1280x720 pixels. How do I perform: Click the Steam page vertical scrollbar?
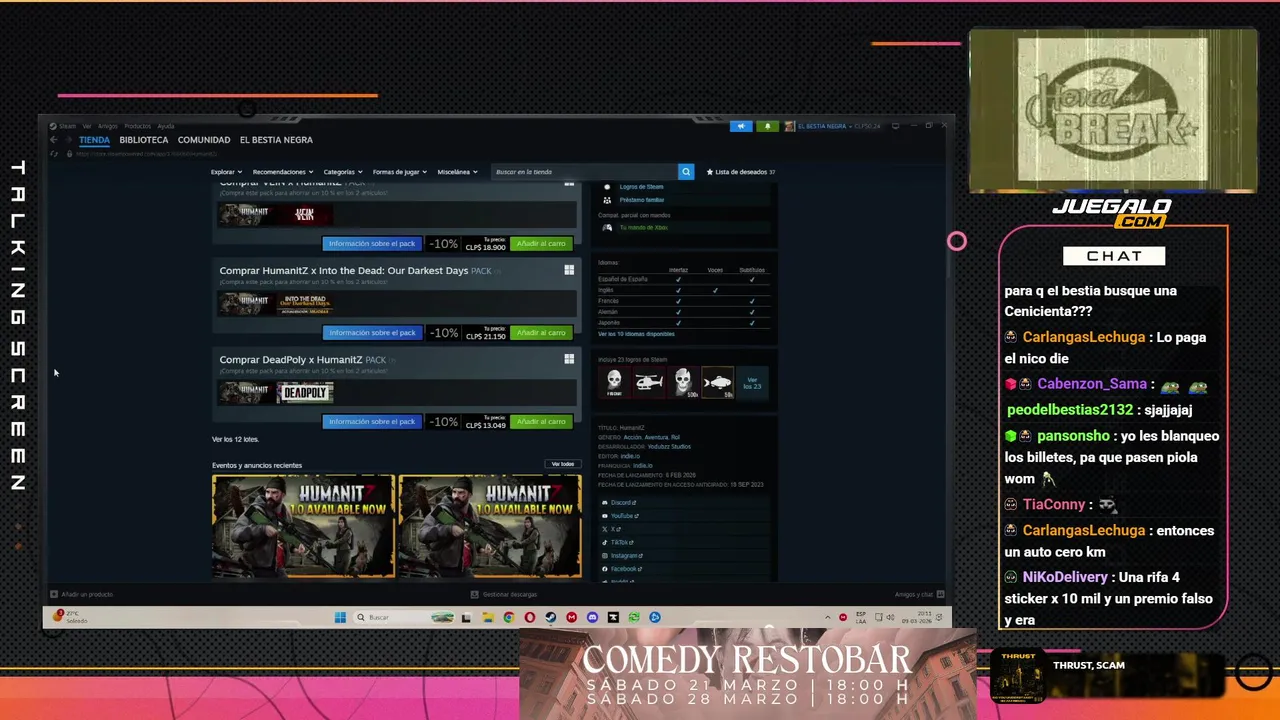click(948, 230)
